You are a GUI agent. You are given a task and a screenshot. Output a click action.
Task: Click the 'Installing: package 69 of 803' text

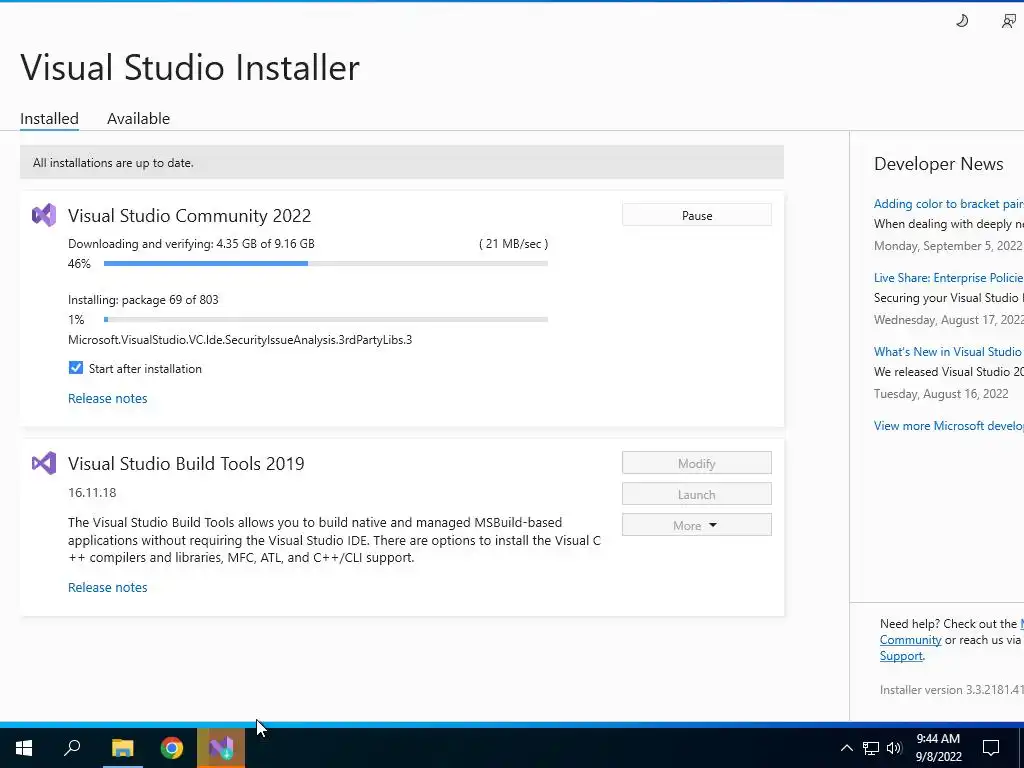(x=143, y=300)
